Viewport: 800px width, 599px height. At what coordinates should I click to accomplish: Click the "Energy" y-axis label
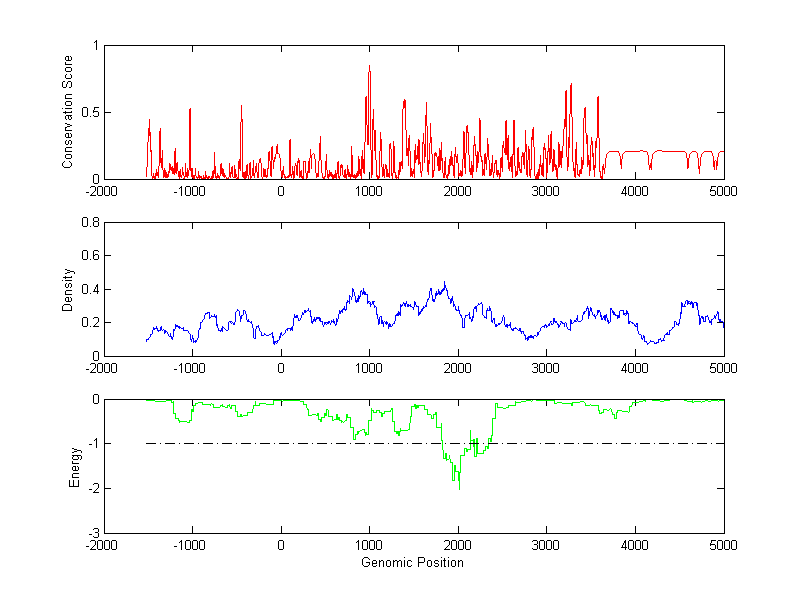click(x=74, y=466)
